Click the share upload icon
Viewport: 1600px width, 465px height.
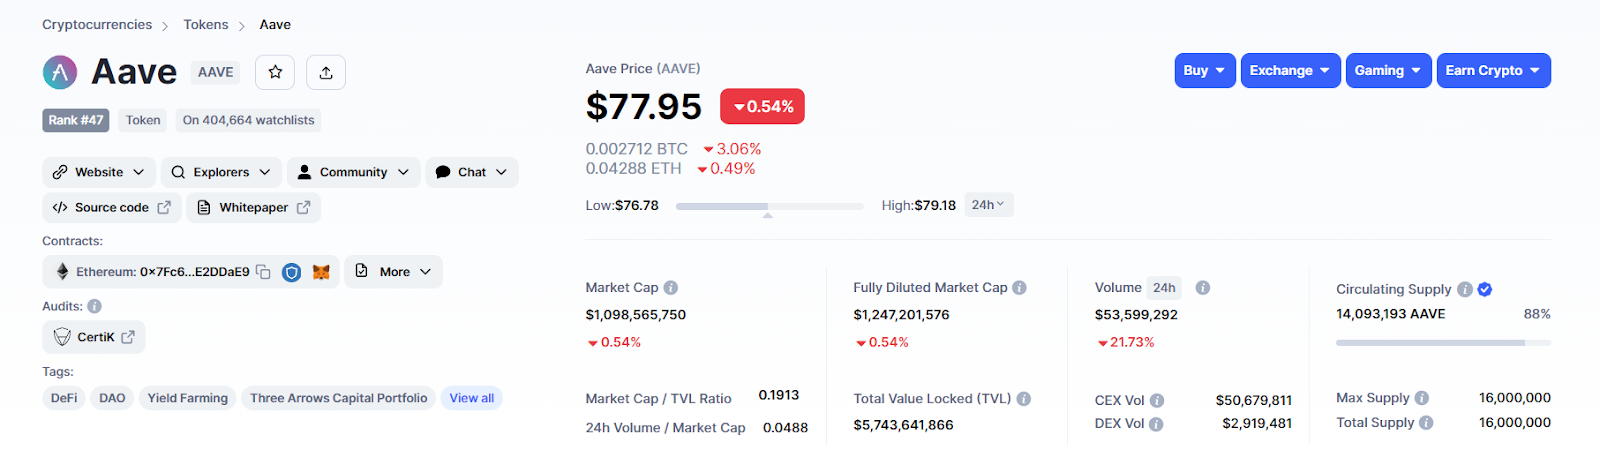pyautogui.click(x=326, y=72)
